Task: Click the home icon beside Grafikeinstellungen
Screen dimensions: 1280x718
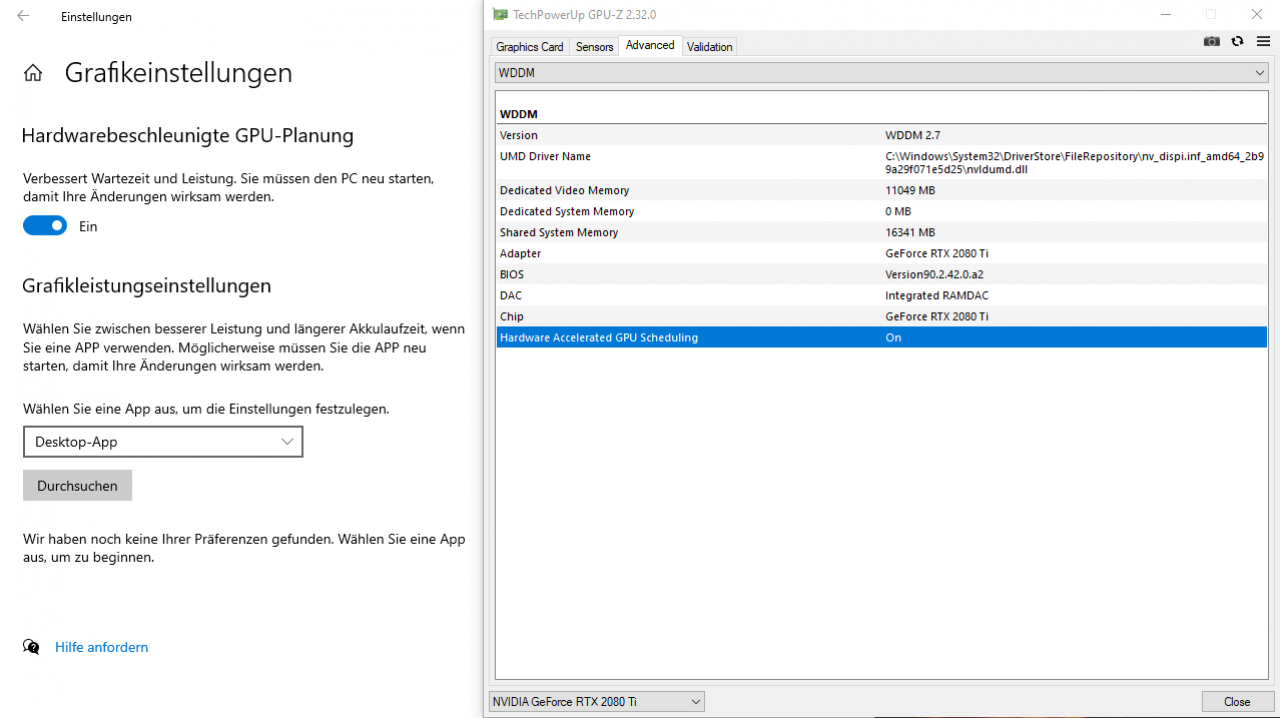Action: click(x=33, y=73)
